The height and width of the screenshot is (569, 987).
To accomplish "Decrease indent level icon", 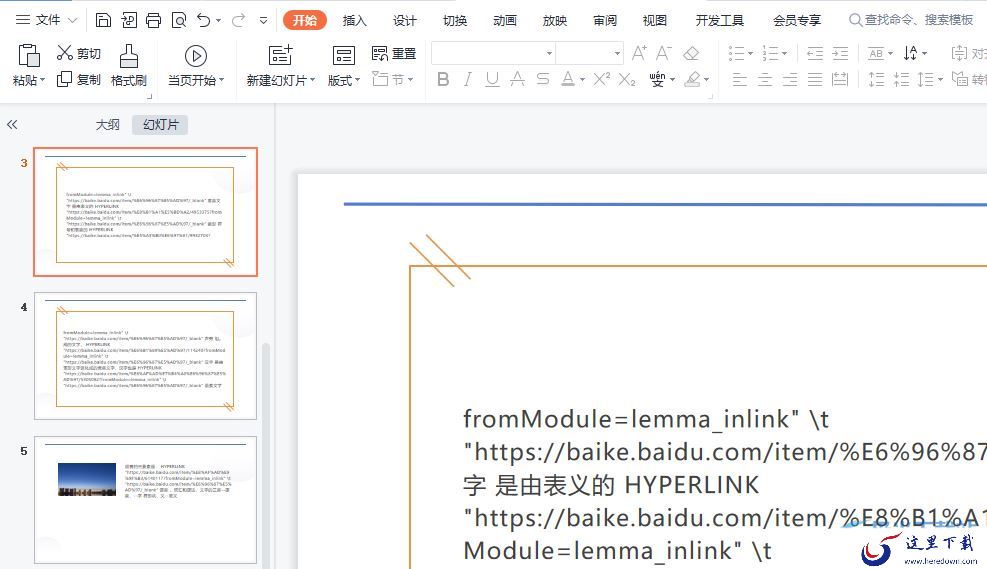I will pos(815,53).
